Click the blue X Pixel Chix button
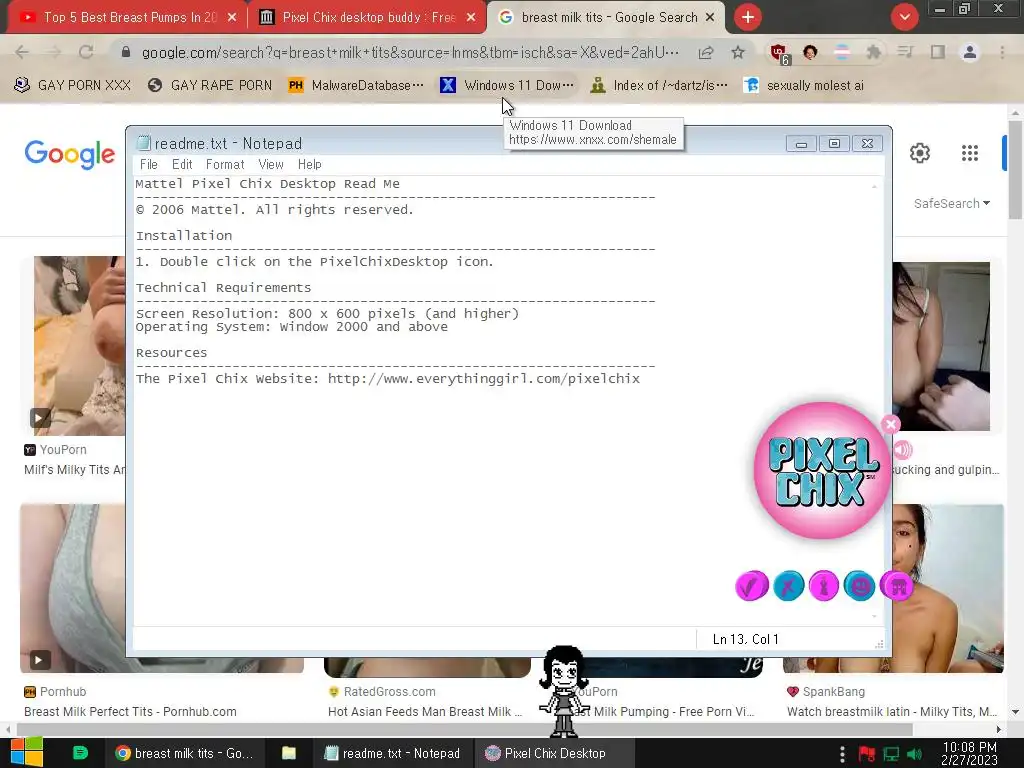Screen dimensions: 1024x768 [x=788, y=586]
